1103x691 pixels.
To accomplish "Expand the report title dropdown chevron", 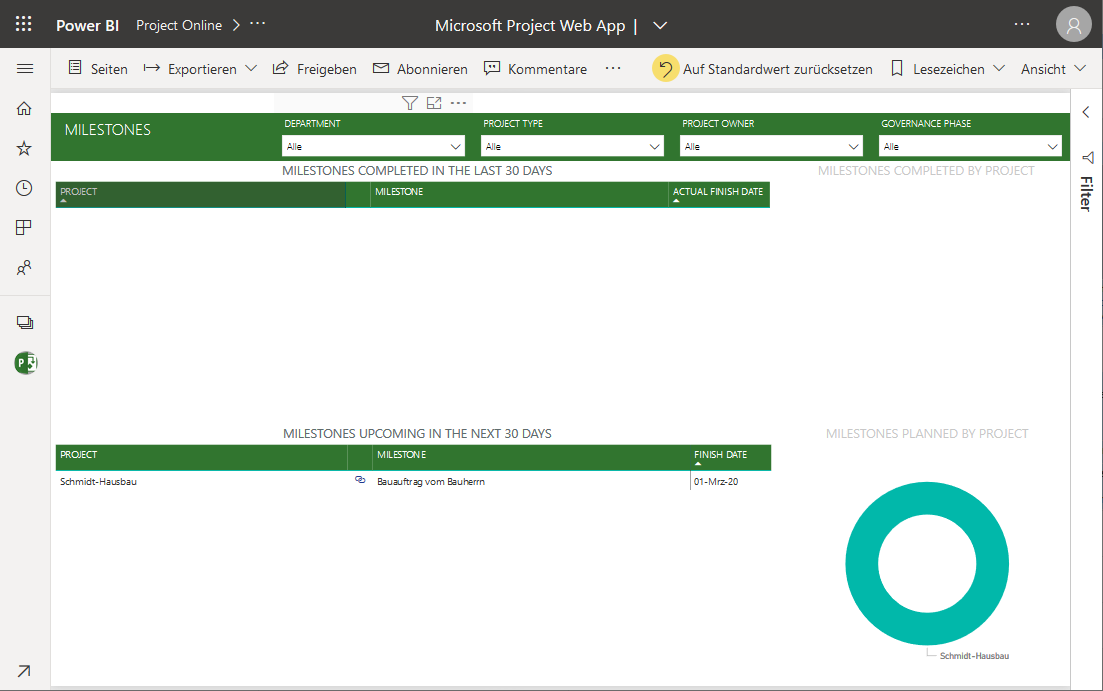I will (x=660, y=25).
